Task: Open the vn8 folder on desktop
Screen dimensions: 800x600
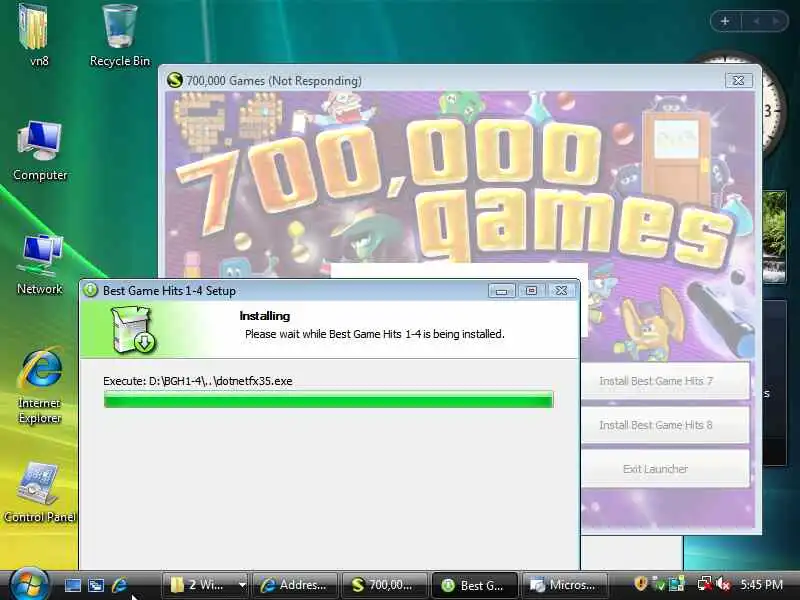Action: [x=36, y=35]
